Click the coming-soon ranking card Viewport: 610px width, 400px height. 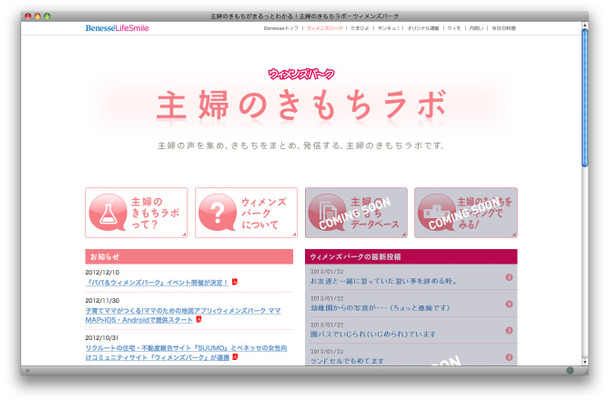tap(466, 212)
